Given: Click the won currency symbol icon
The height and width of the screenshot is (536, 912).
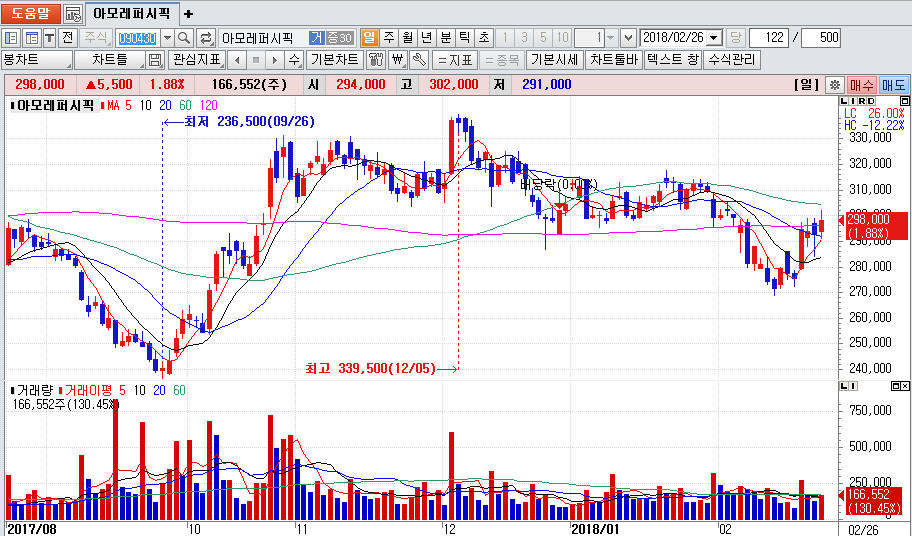Looking at the screenshot, I should pyautogui.click(x=398, y=60).
